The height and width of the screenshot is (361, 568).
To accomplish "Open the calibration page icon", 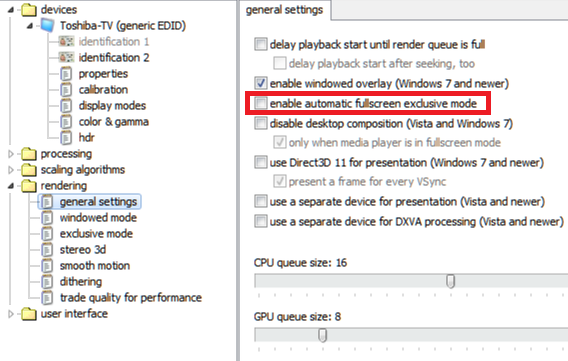I will 66,90.
